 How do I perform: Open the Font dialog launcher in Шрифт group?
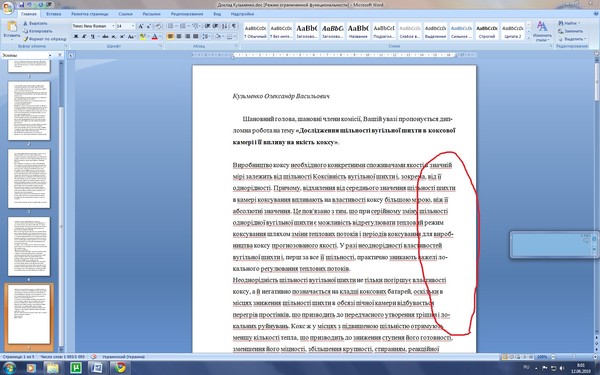(161, 46)
